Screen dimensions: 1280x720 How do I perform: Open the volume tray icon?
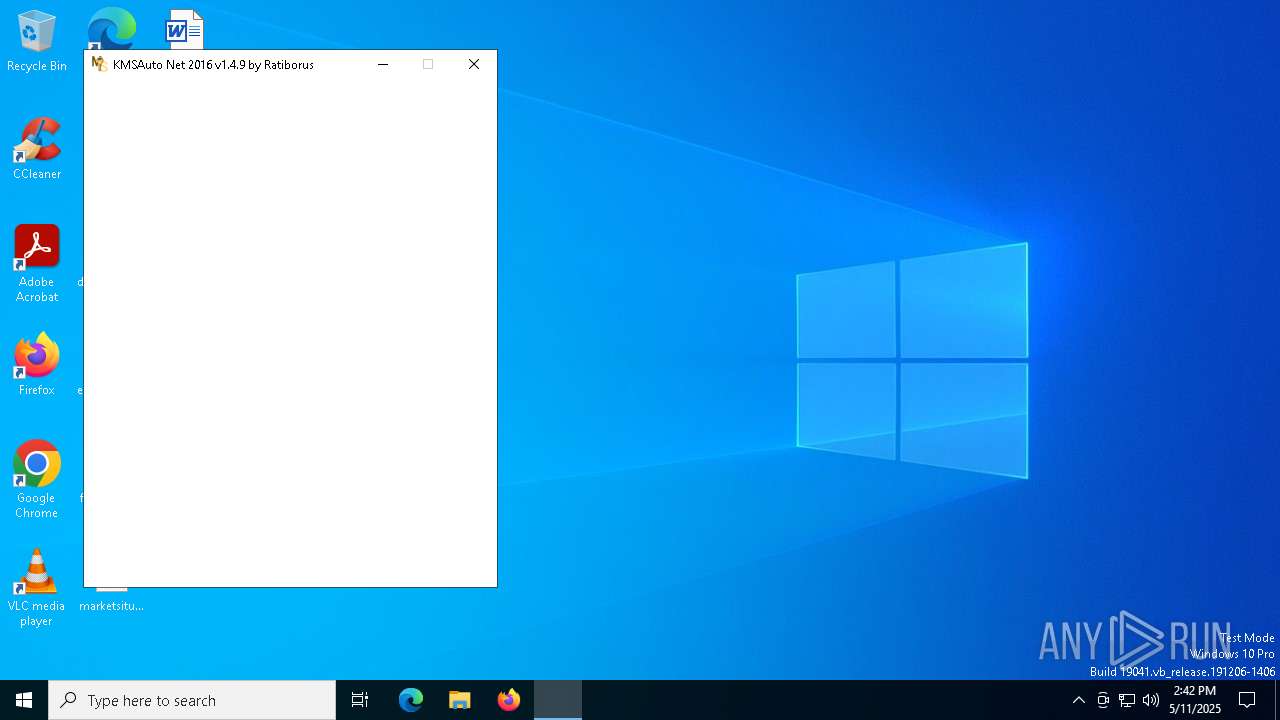[1151, 700]
